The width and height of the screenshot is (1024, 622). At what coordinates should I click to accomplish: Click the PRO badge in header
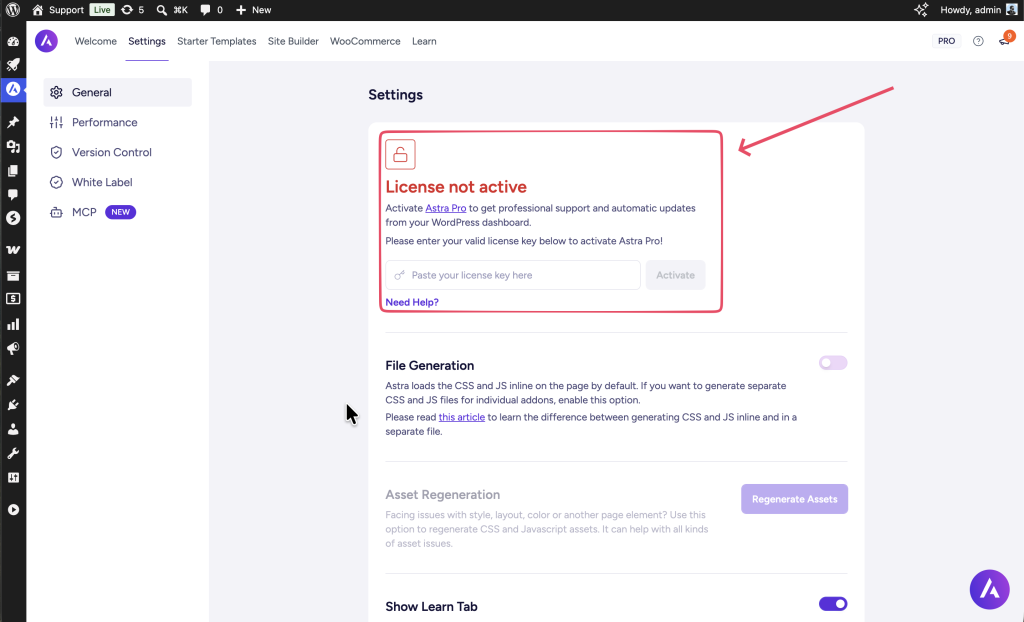[946, 41]
